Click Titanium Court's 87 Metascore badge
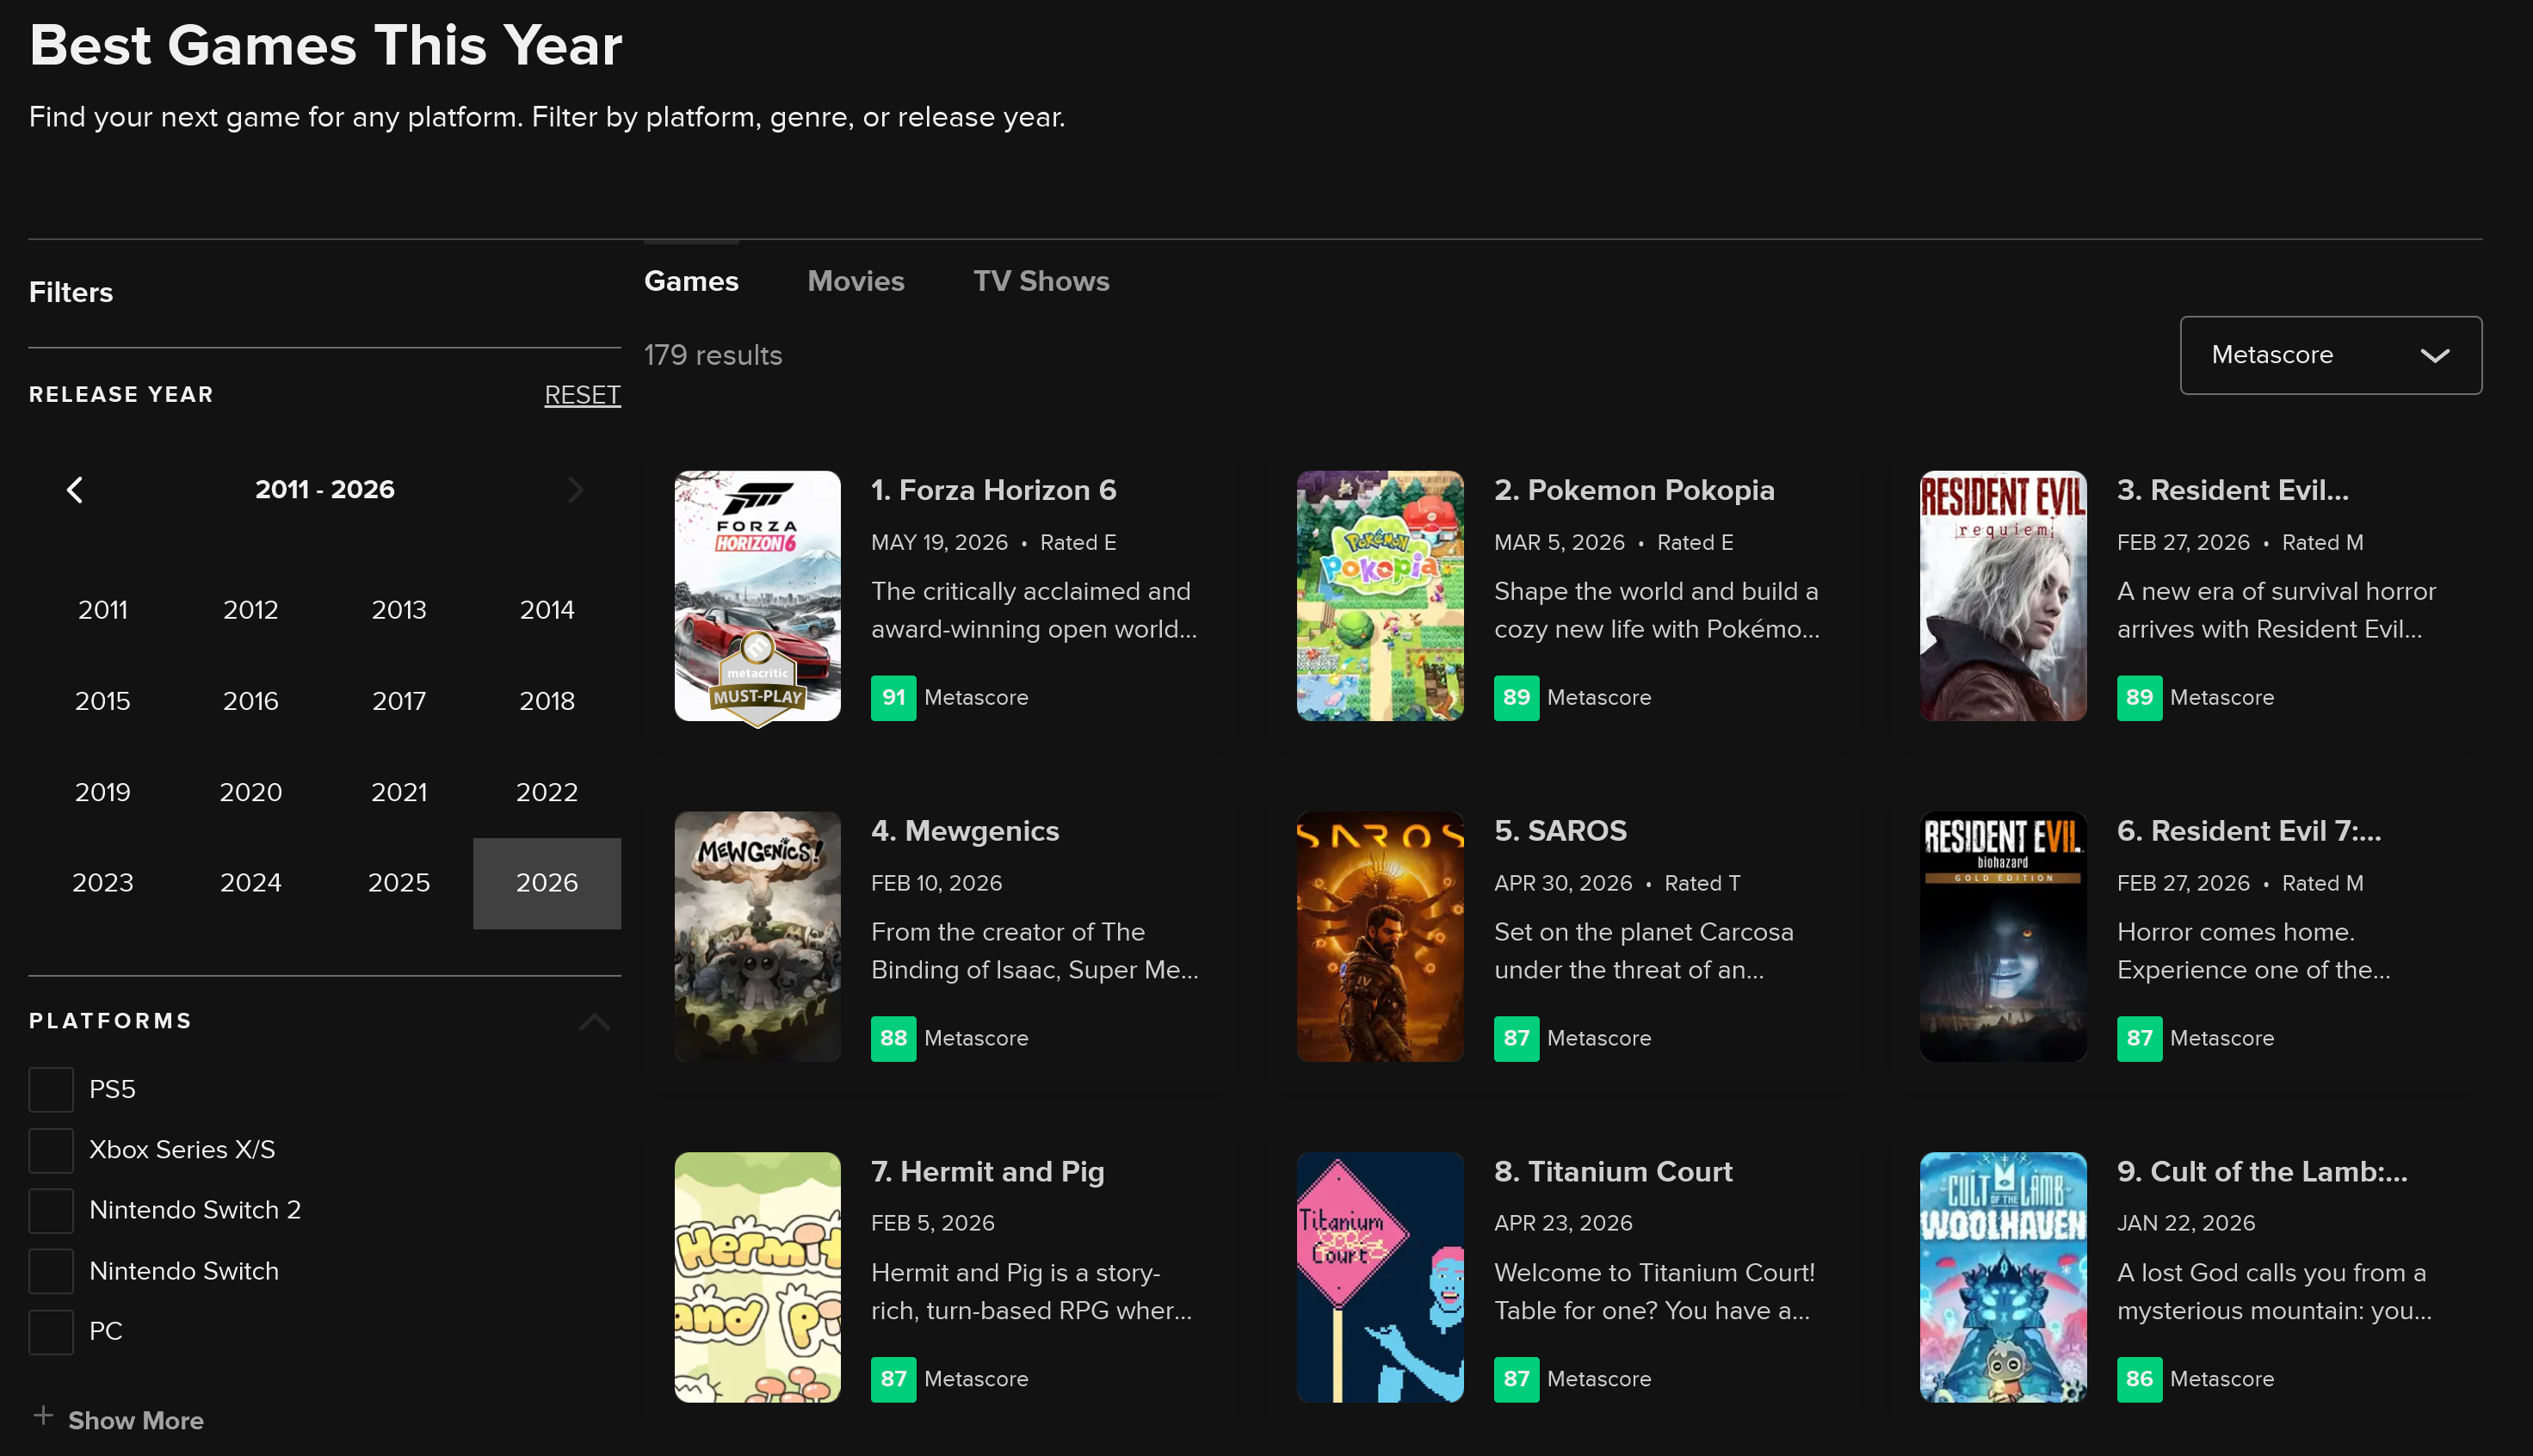The width and height of the screenshot is (2533, 1456). (1516, 1380)
